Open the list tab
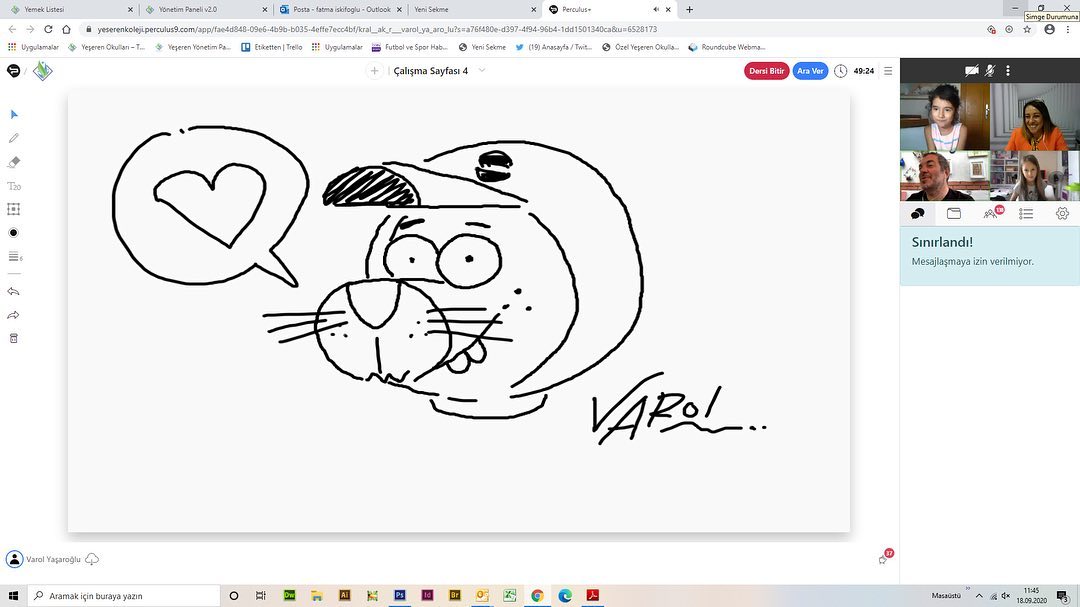The width and height of the screenshot is (1080, 607). point(1026,214)
